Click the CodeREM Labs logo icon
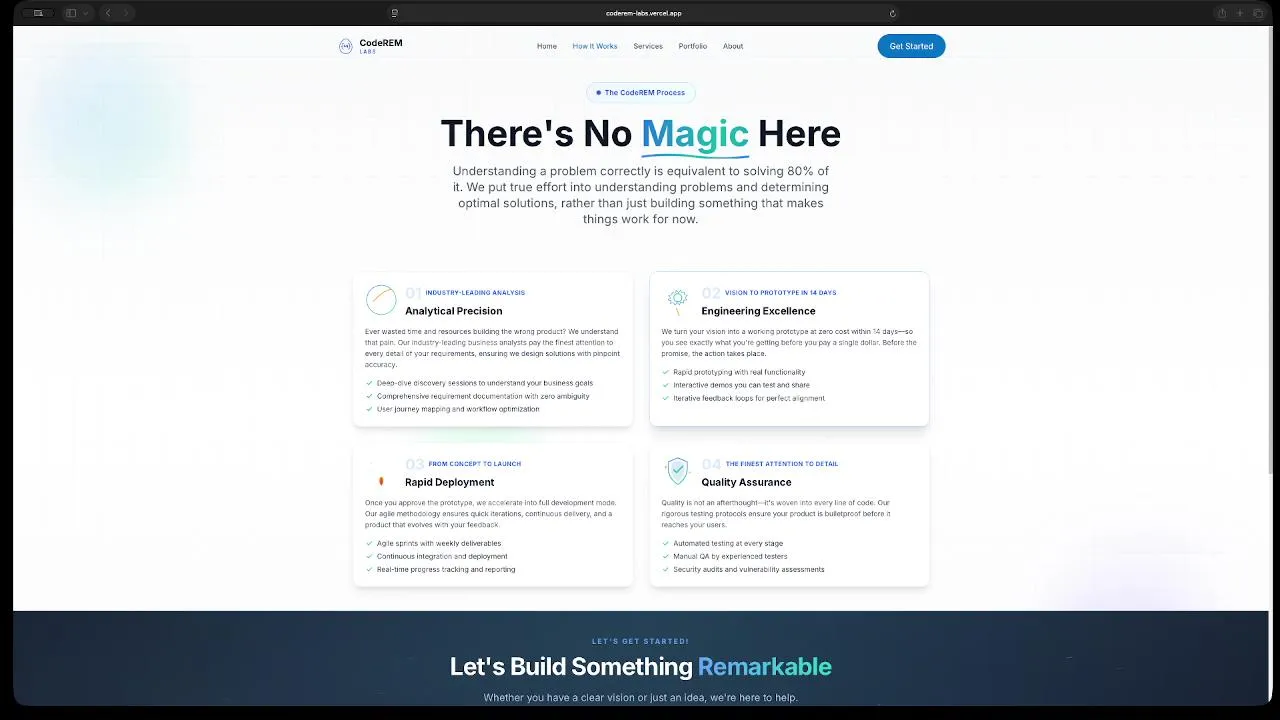1280x720 pixels. pyautogui.click(x=345, y=46)
